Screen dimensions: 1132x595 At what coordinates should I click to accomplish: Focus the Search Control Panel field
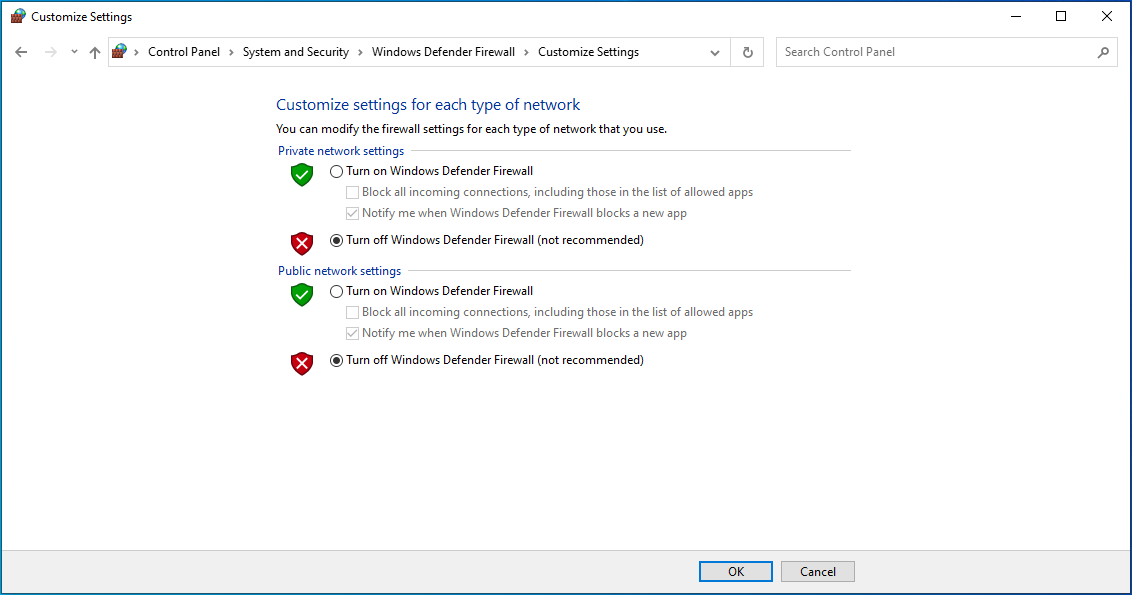pos(935,52)
